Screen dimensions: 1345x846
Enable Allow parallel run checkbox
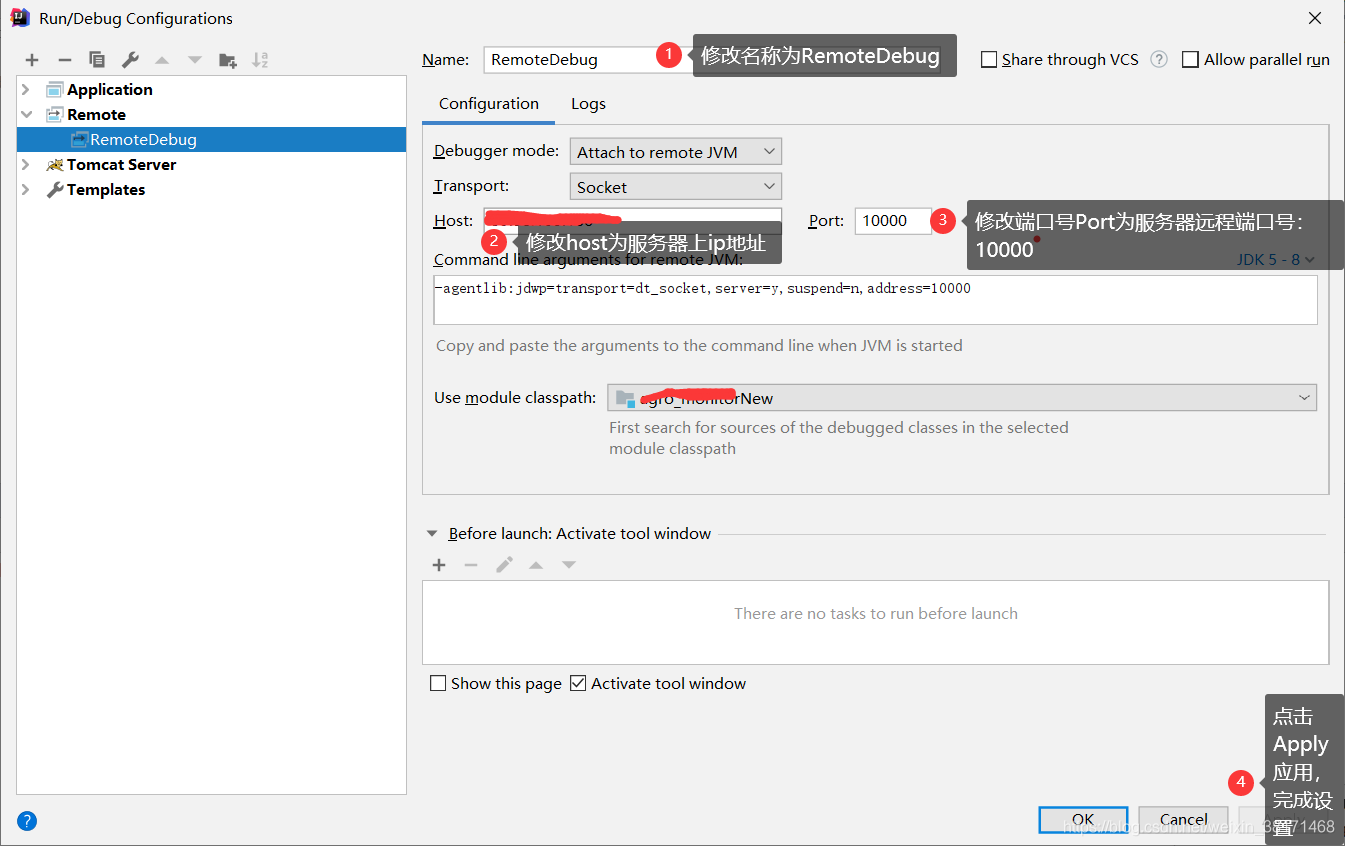(x=1190, y=60)
